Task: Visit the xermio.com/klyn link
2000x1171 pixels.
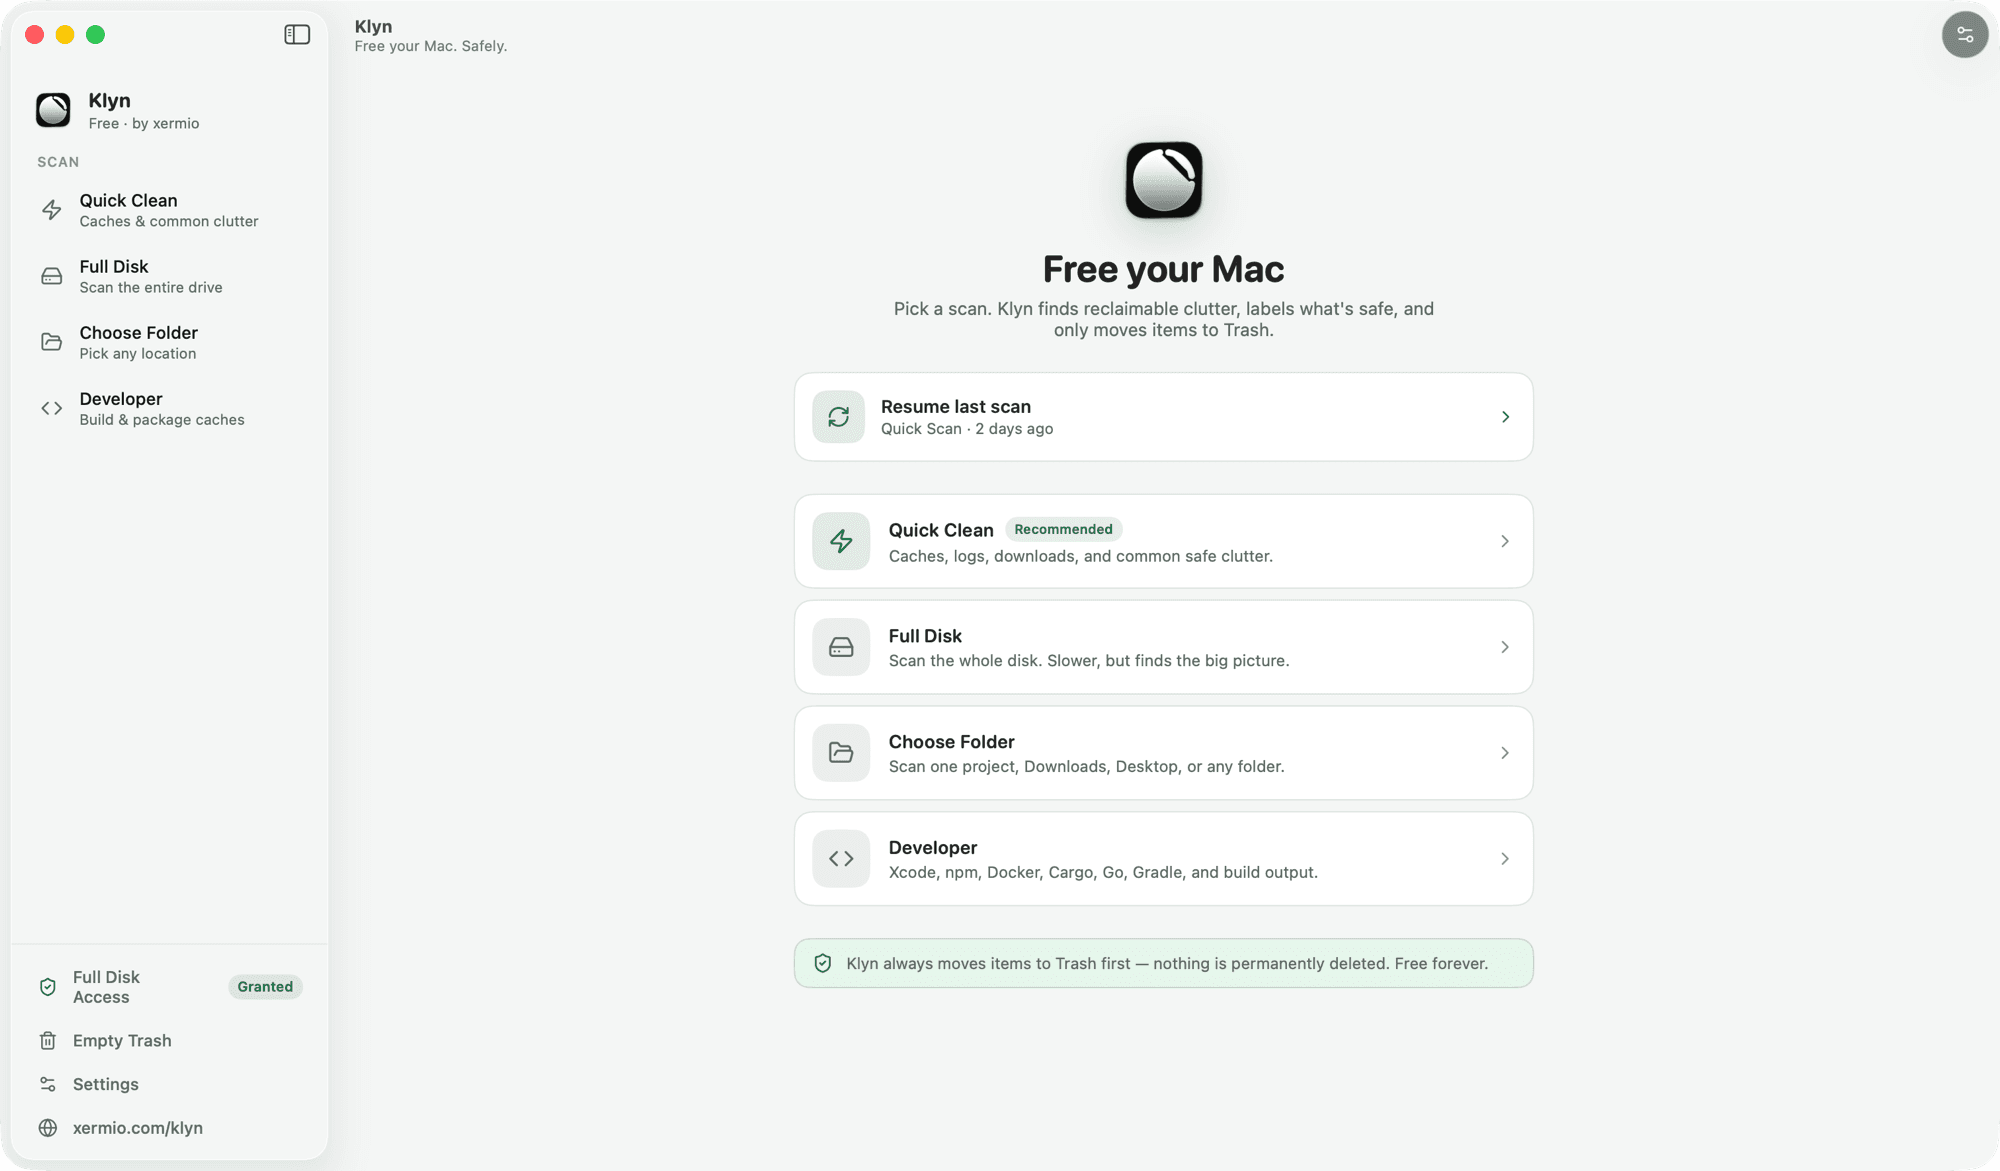Action: pyautogui.click(x=138, y=1128)
